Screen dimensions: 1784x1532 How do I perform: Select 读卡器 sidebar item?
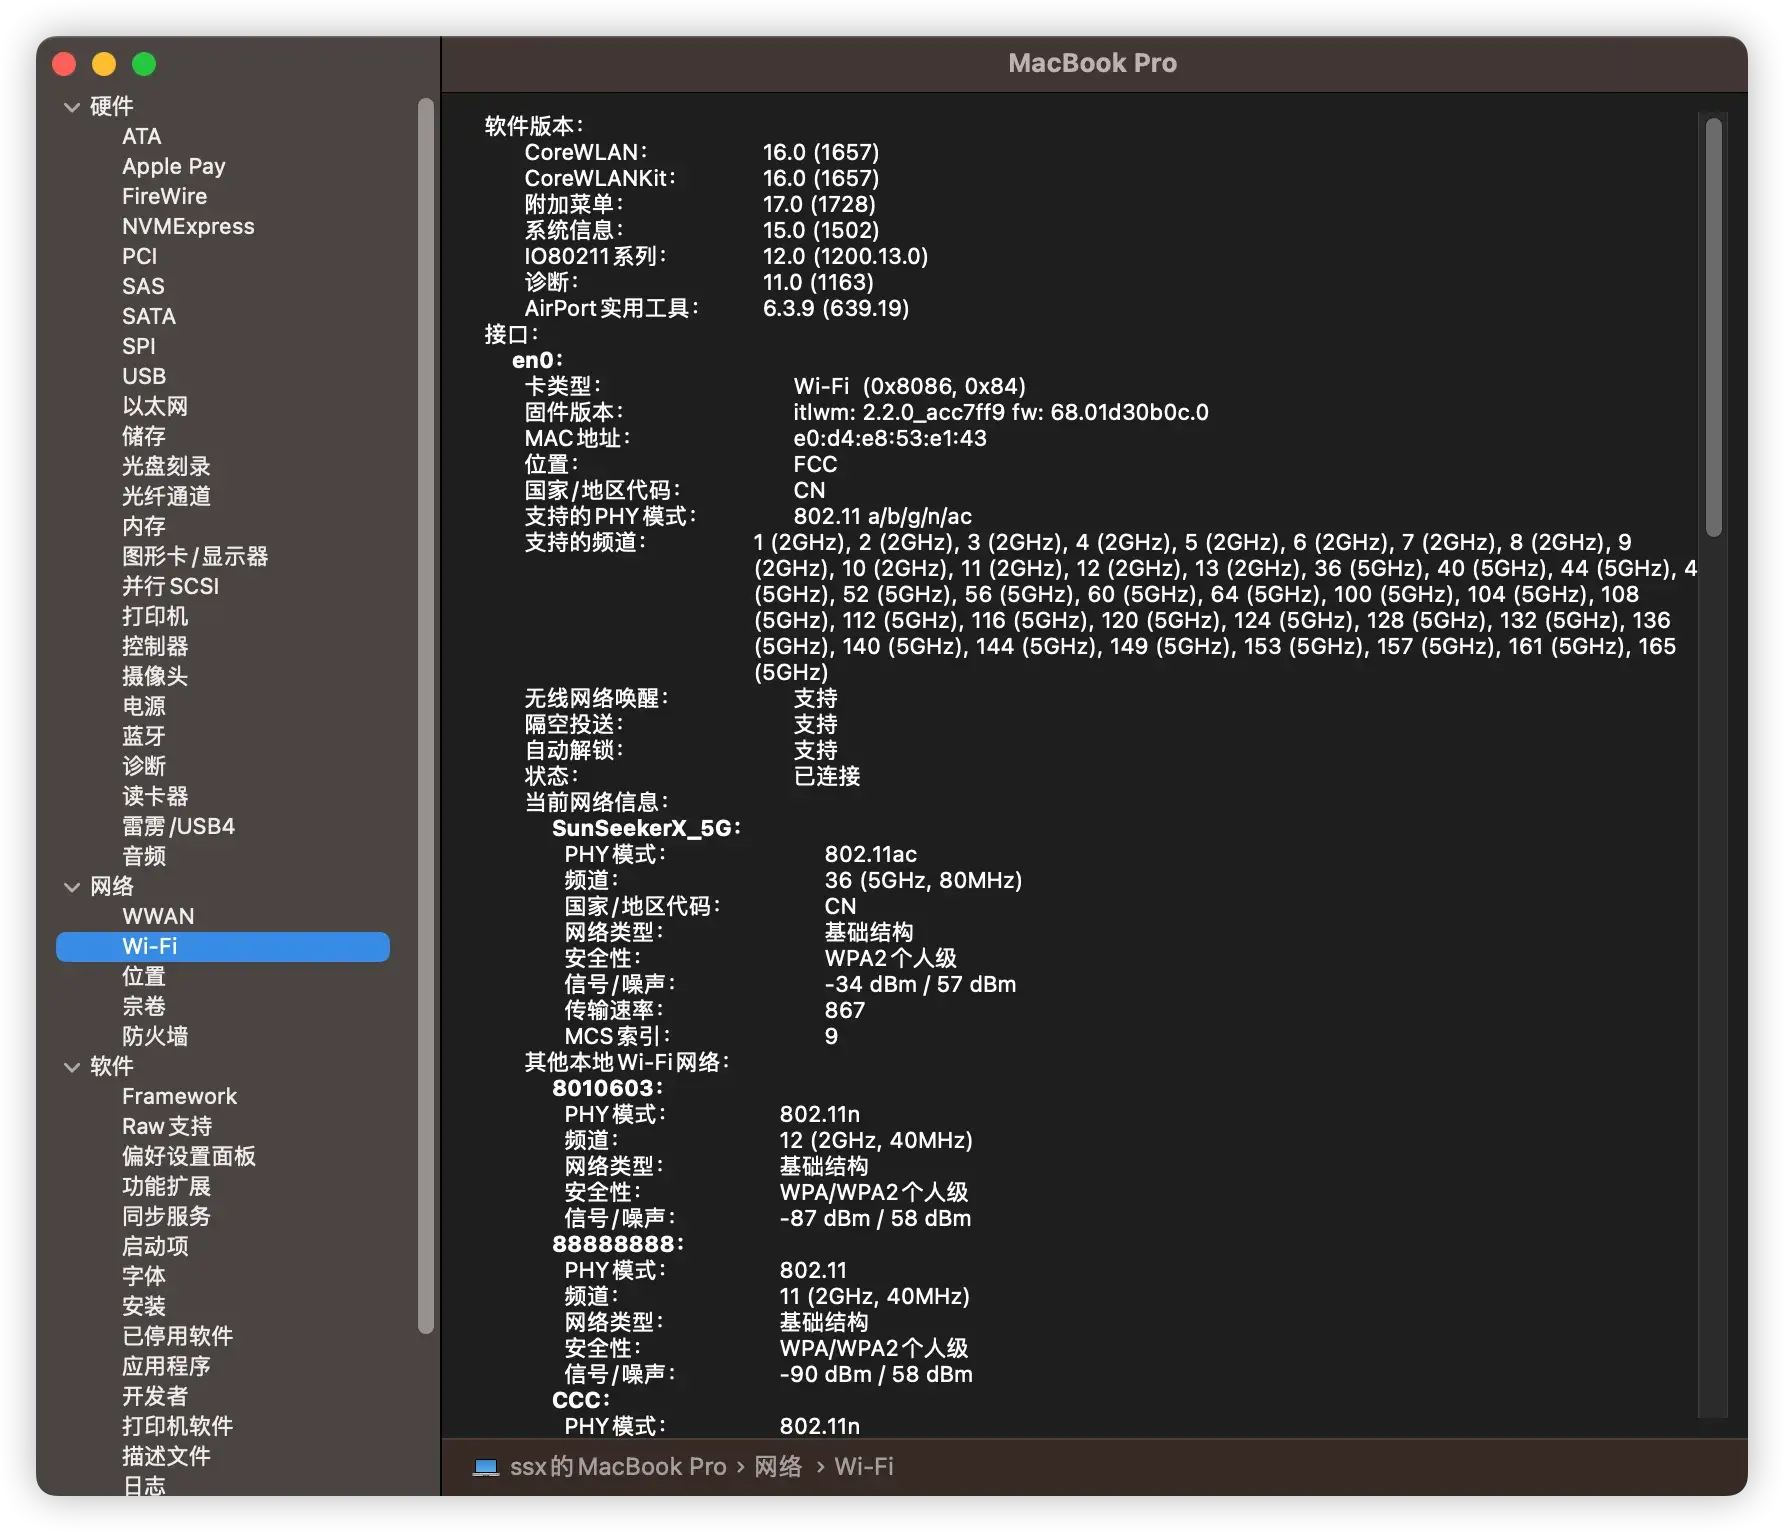click(x=155, y=797)
